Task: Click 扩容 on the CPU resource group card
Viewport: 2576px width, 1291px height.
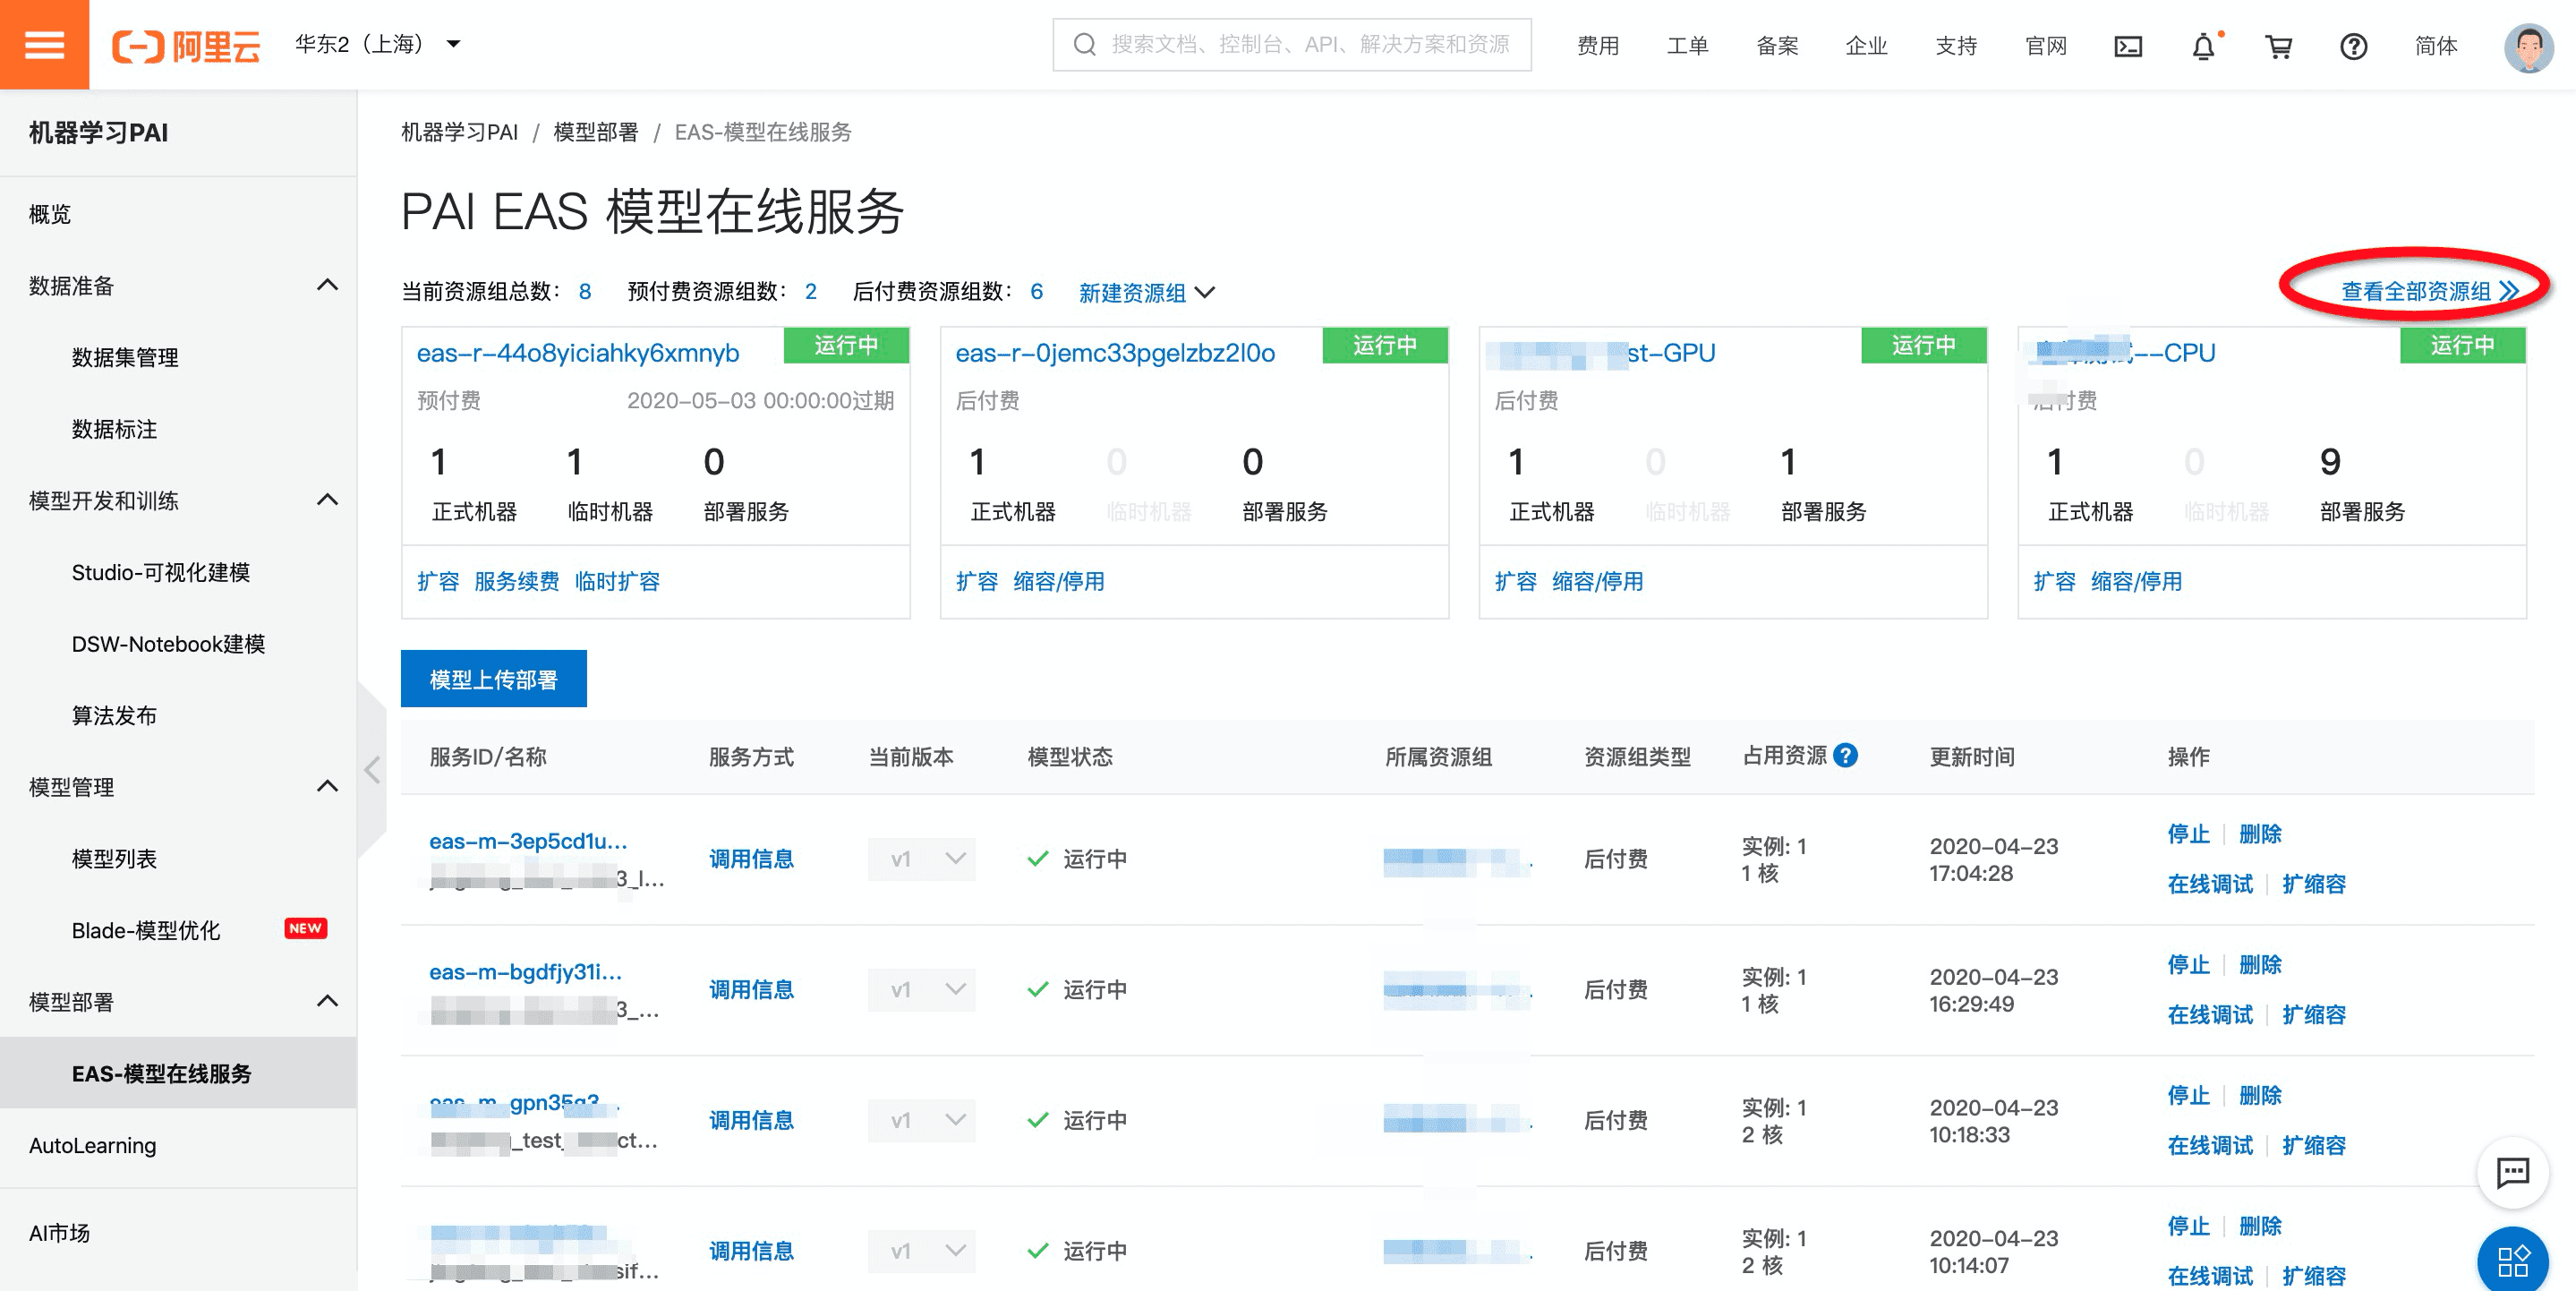Action: point(2054,581)
